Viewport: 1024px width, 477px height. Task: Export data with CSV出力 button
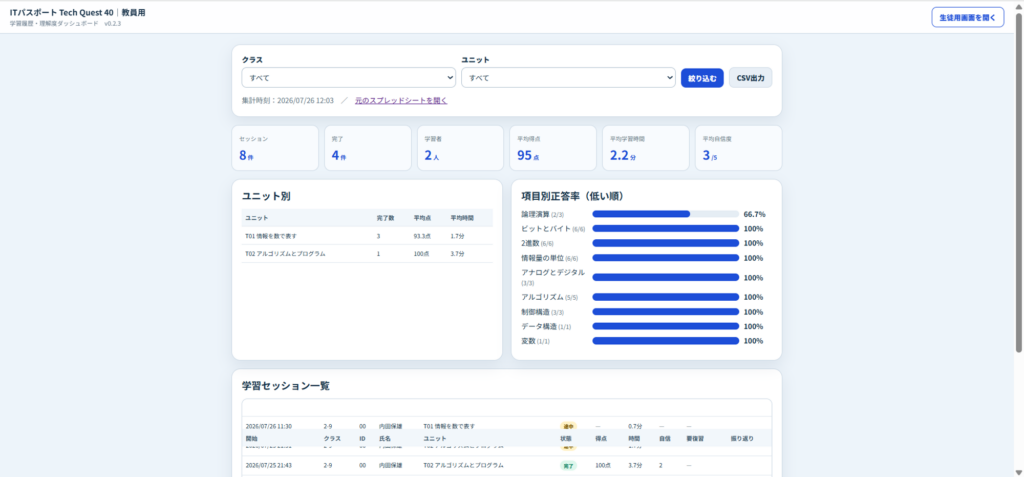point(750,78)
